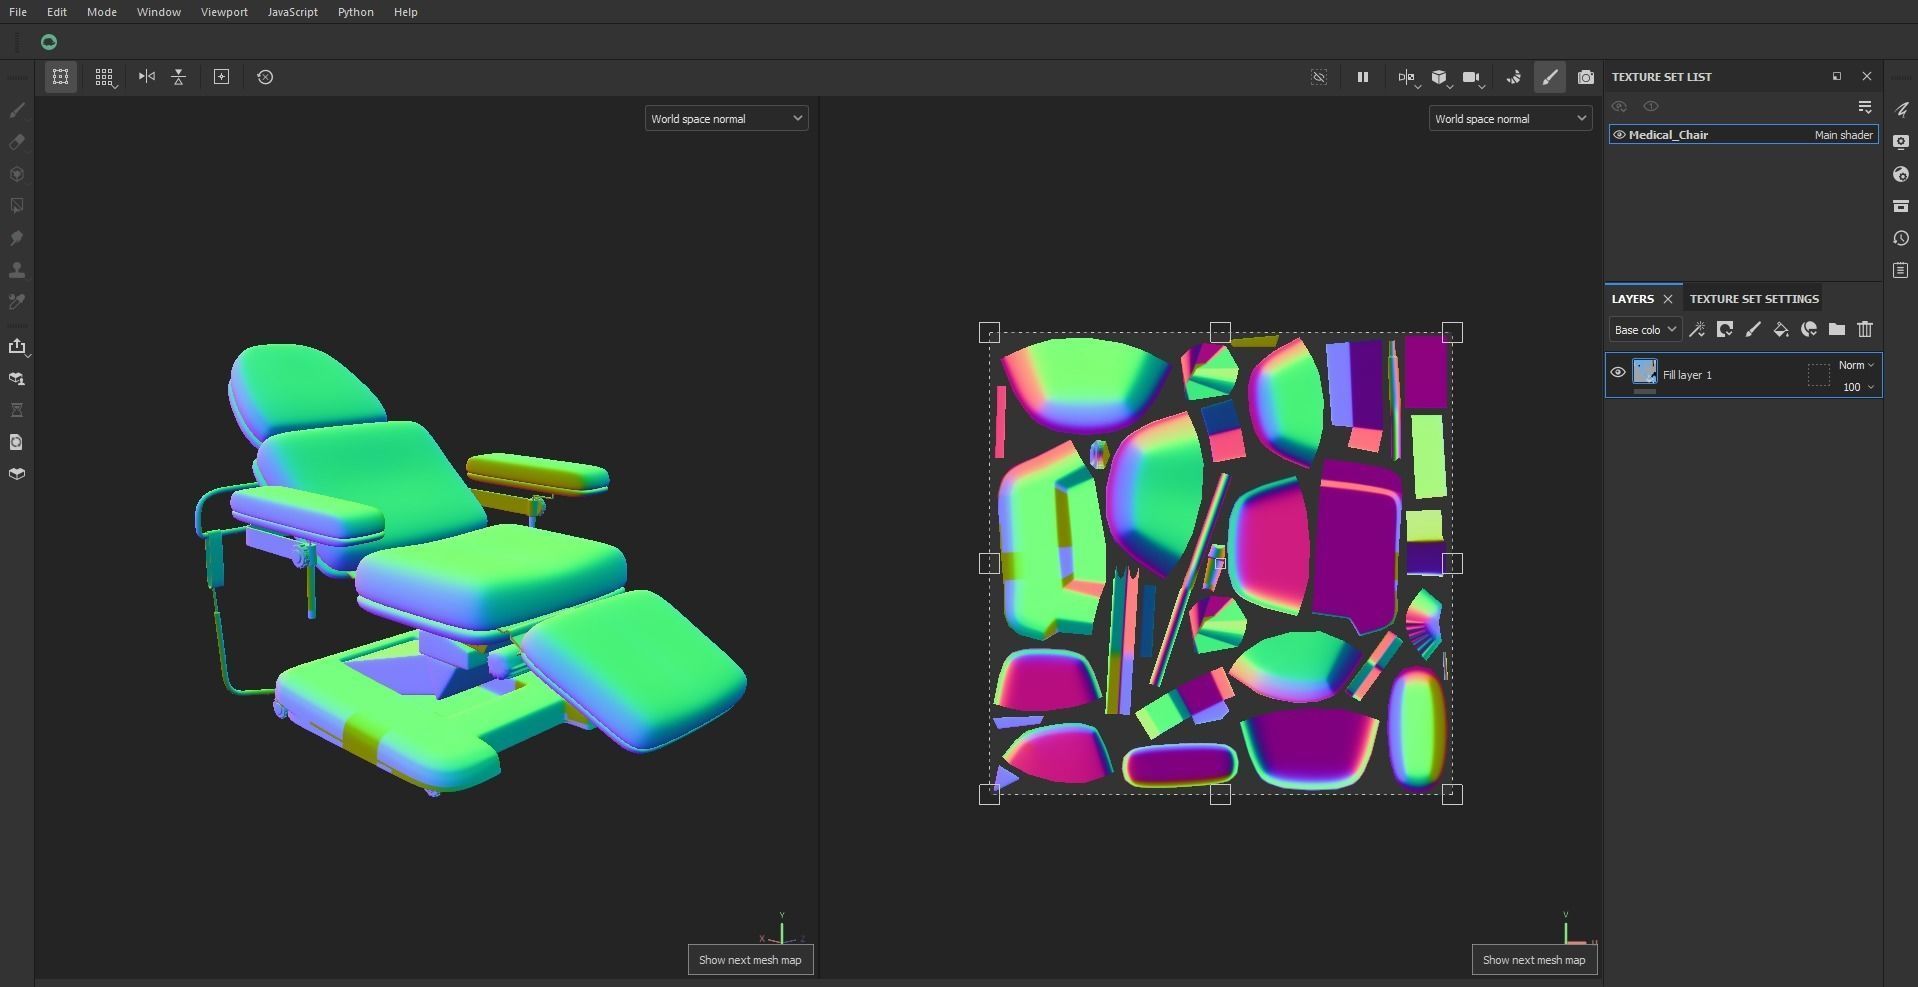Change Fill layer 1 blending mode
The height and width of the screenshot is (987, 1918).
click(1856, 365)
